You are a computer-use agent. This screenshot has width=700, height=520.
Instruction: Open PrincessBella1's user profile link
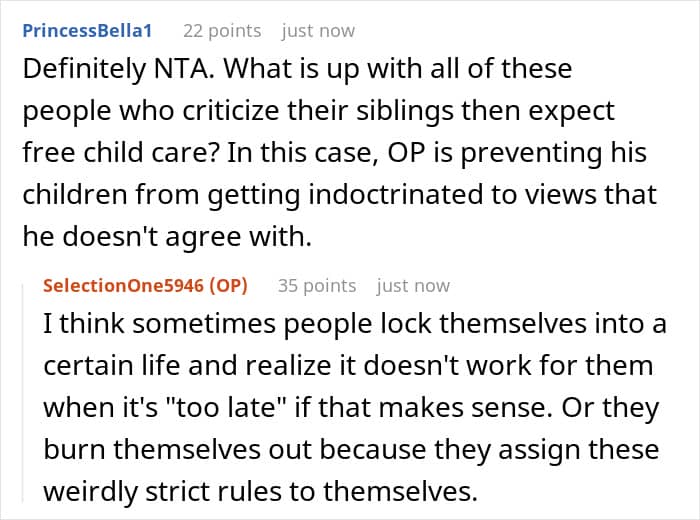[x=87, y=31]
